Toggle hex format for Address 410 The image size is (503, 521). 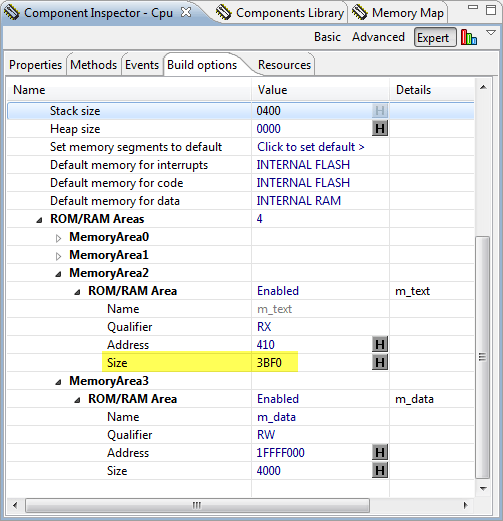click(x=380, y=345)
